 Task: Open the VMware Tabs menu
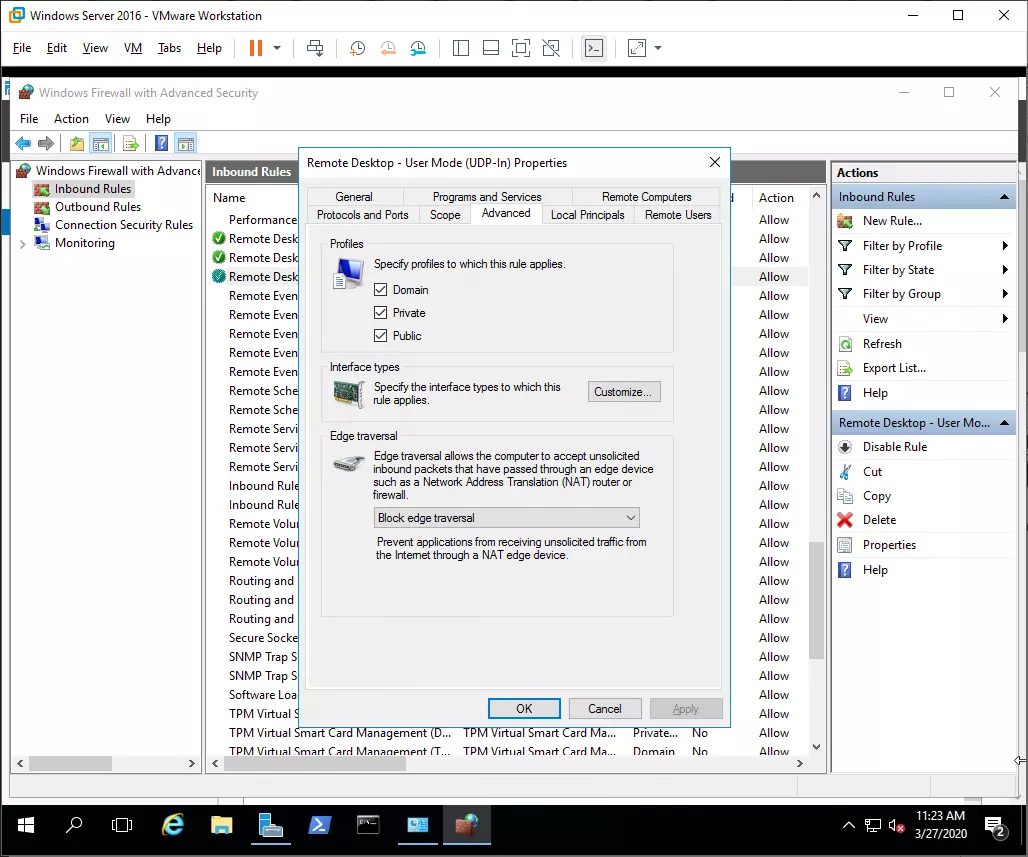169,48
